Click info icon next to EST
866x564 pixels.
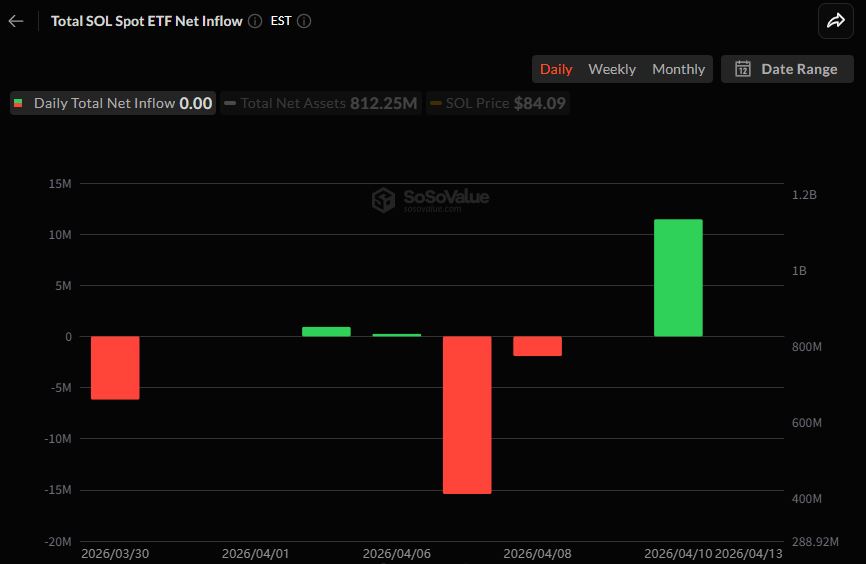[x=304, y=21]
